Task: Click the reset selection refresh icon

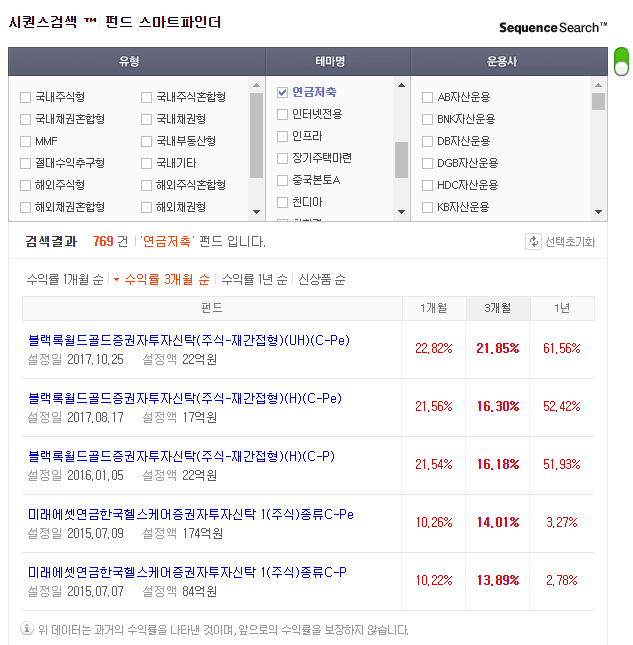Action: click(533, 241)
